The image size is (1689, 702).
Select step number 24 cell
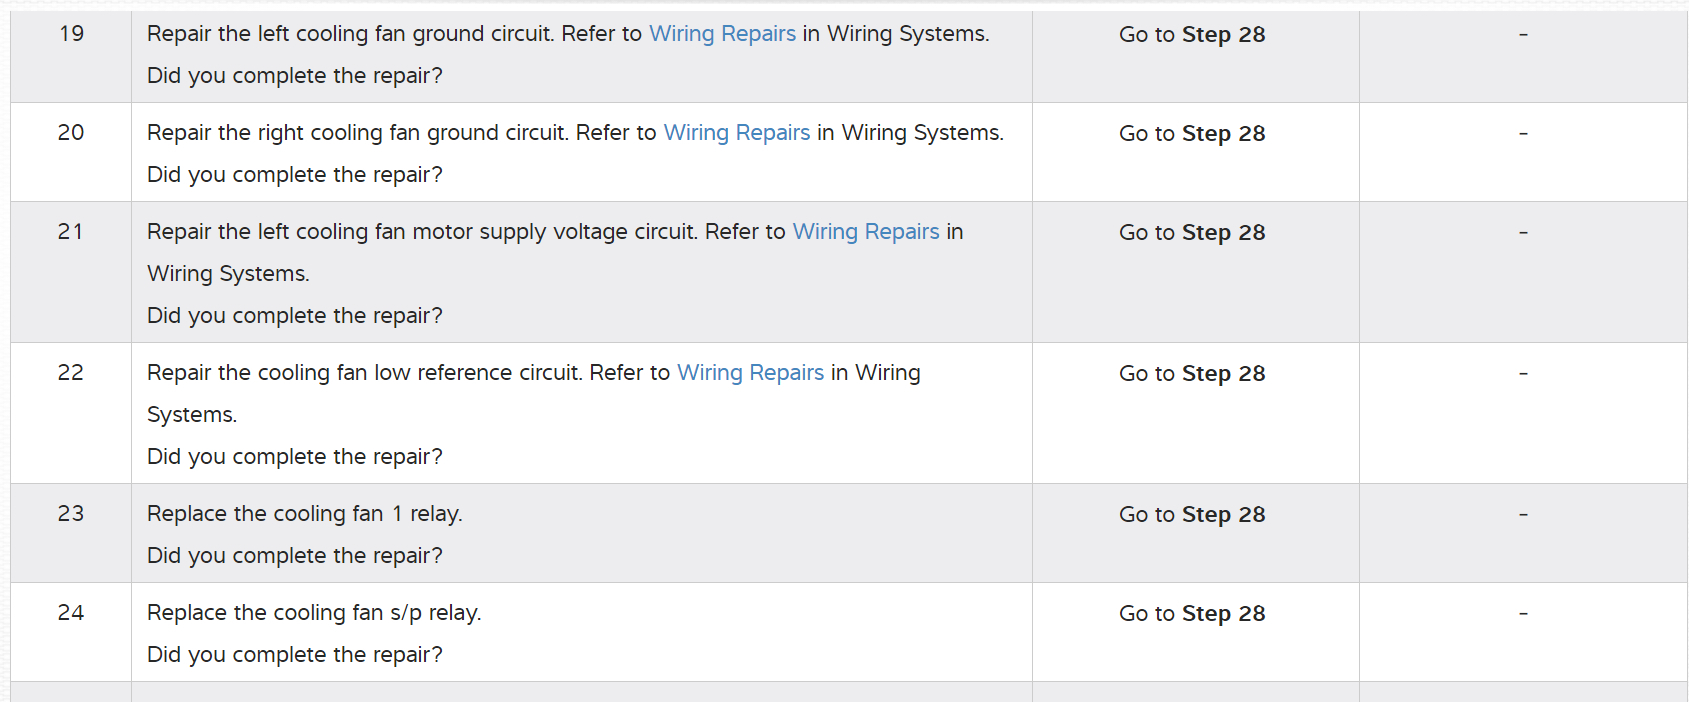tap(71, 613)
